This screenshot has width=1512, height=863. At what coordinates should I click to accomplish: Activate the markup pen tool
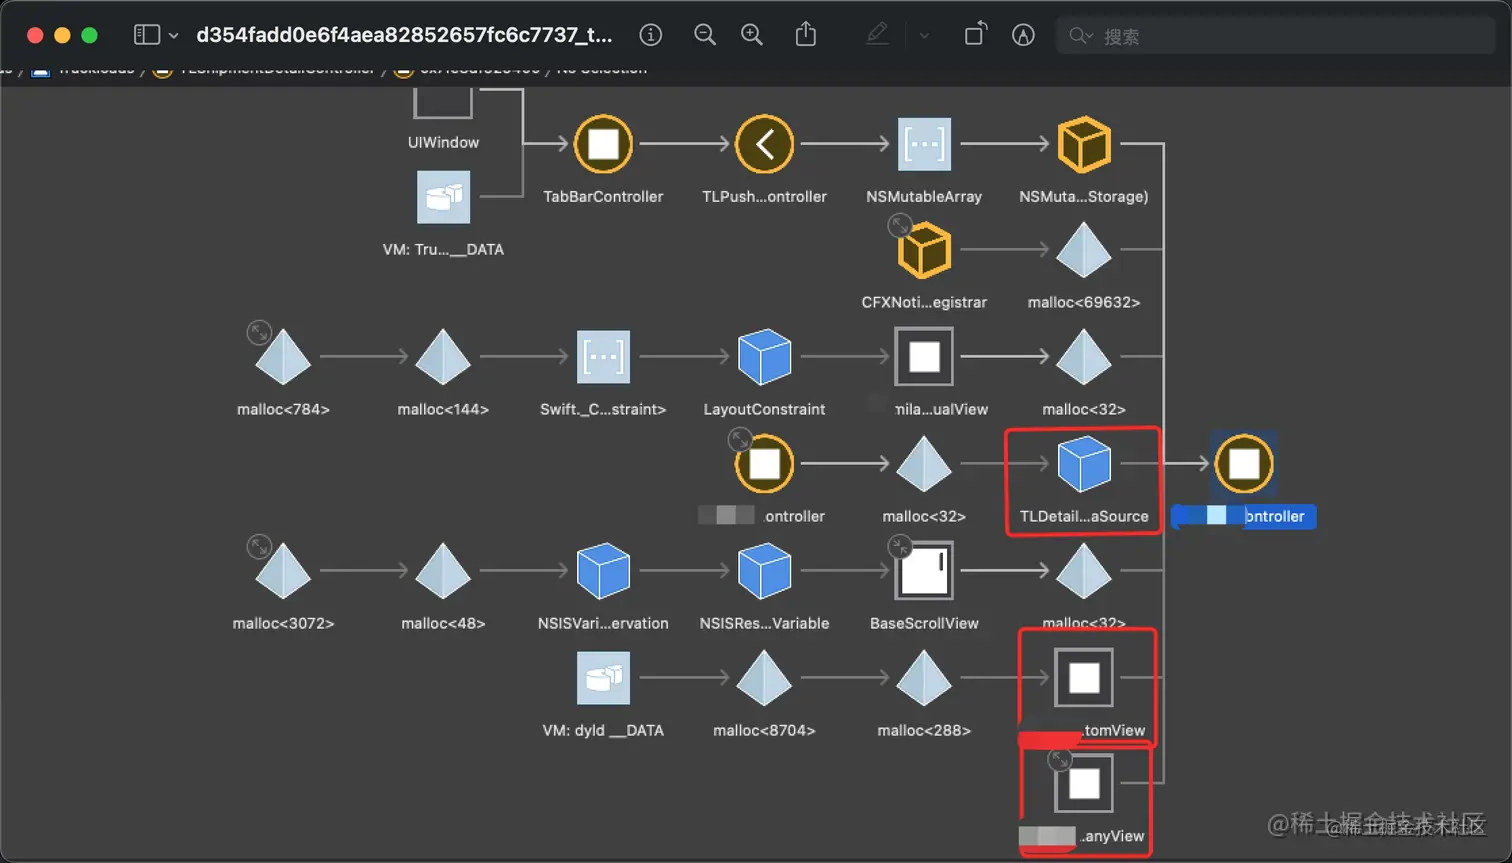coord(877,35)
